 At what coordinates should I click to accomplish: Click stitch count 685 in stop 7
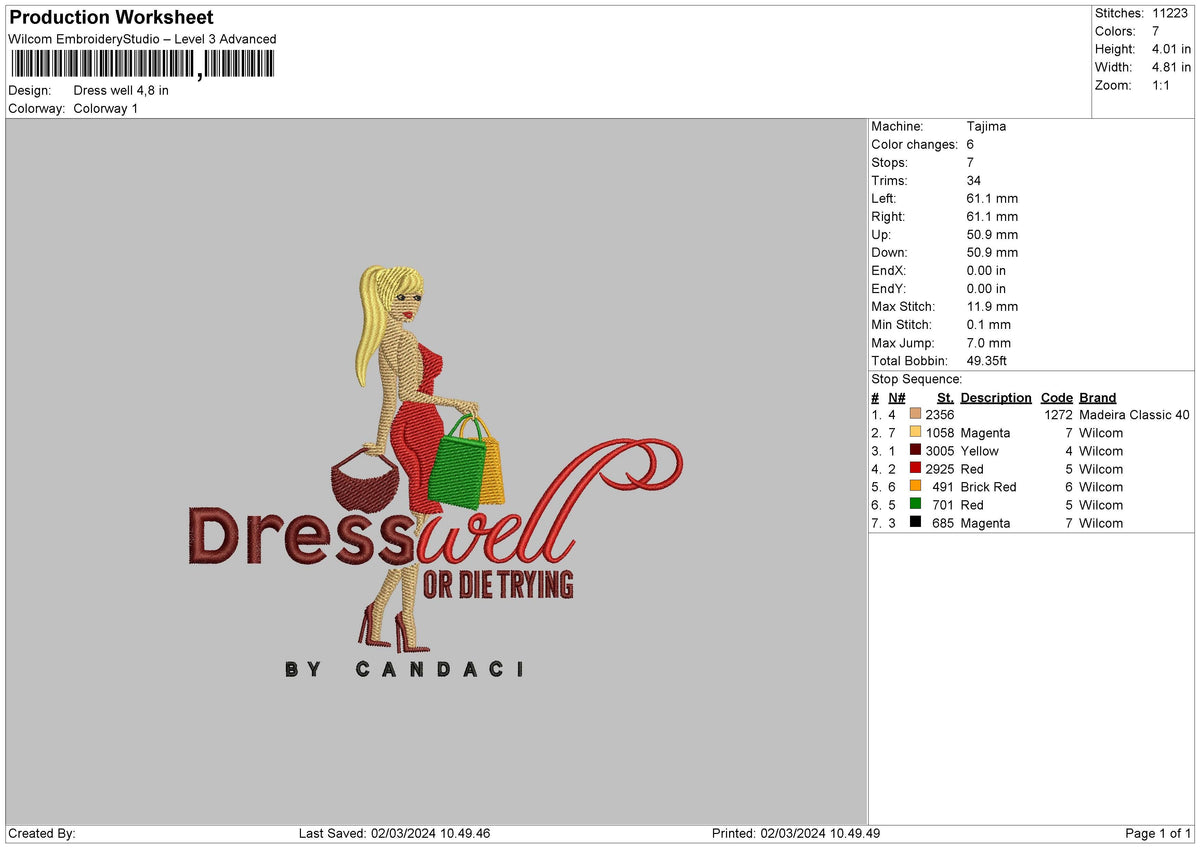943,523
